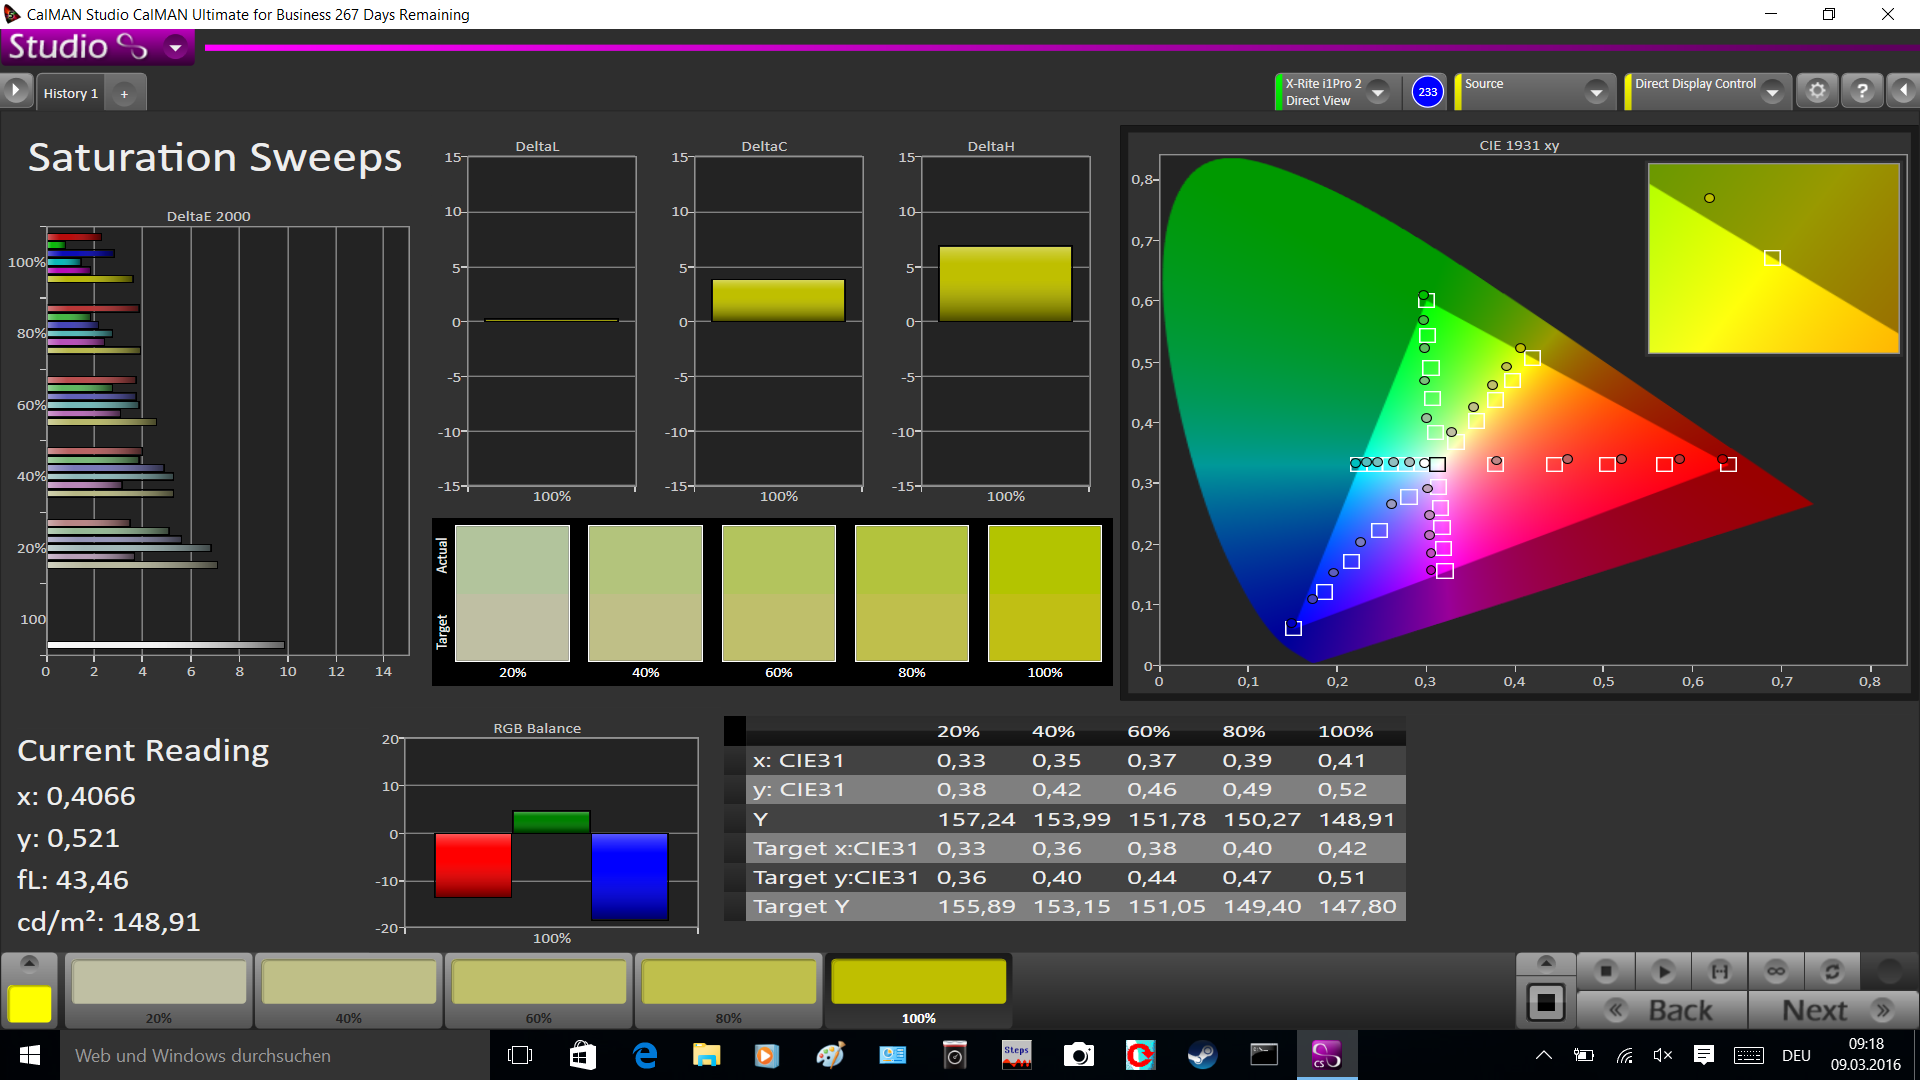1920x1080 pixels.
Task: Toggle the continuous read infinity icon
Action: click(x=1776, y=971)
